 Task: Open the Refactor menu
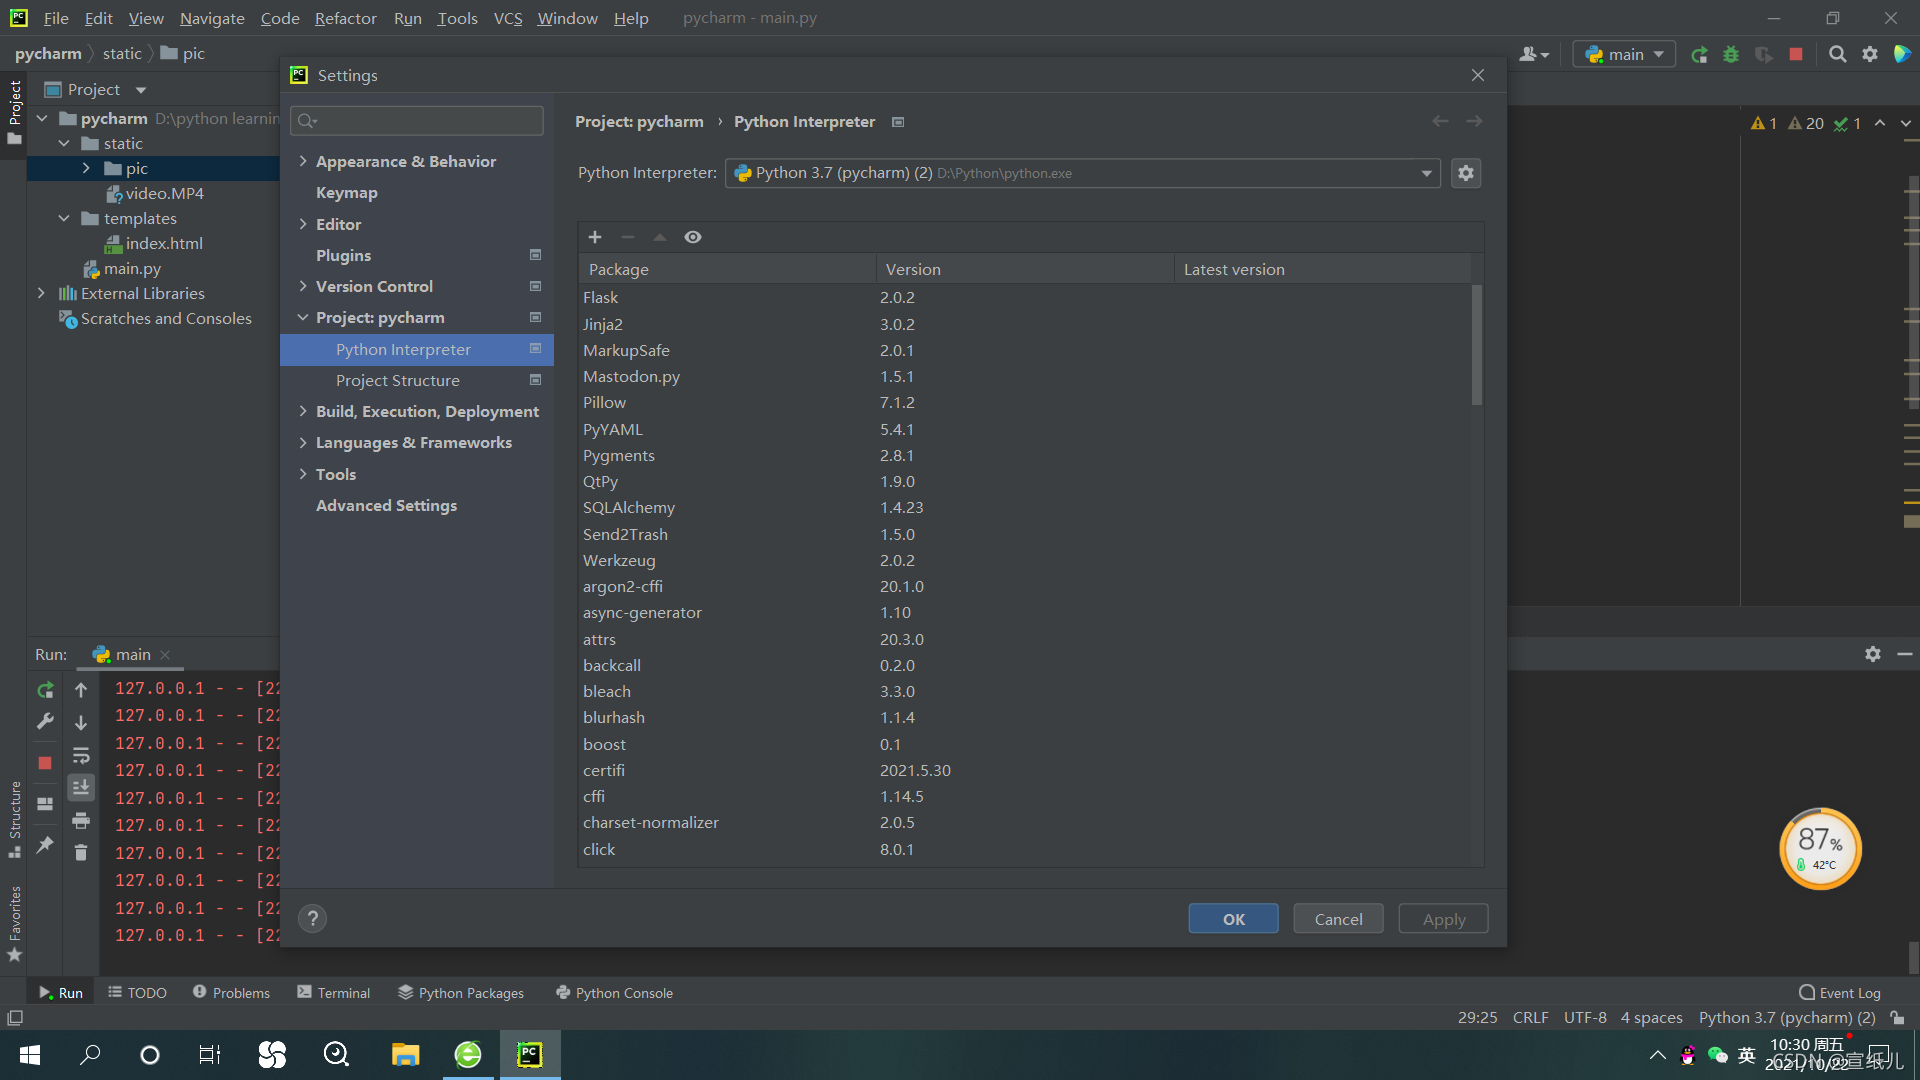click(x=345, y=18)
